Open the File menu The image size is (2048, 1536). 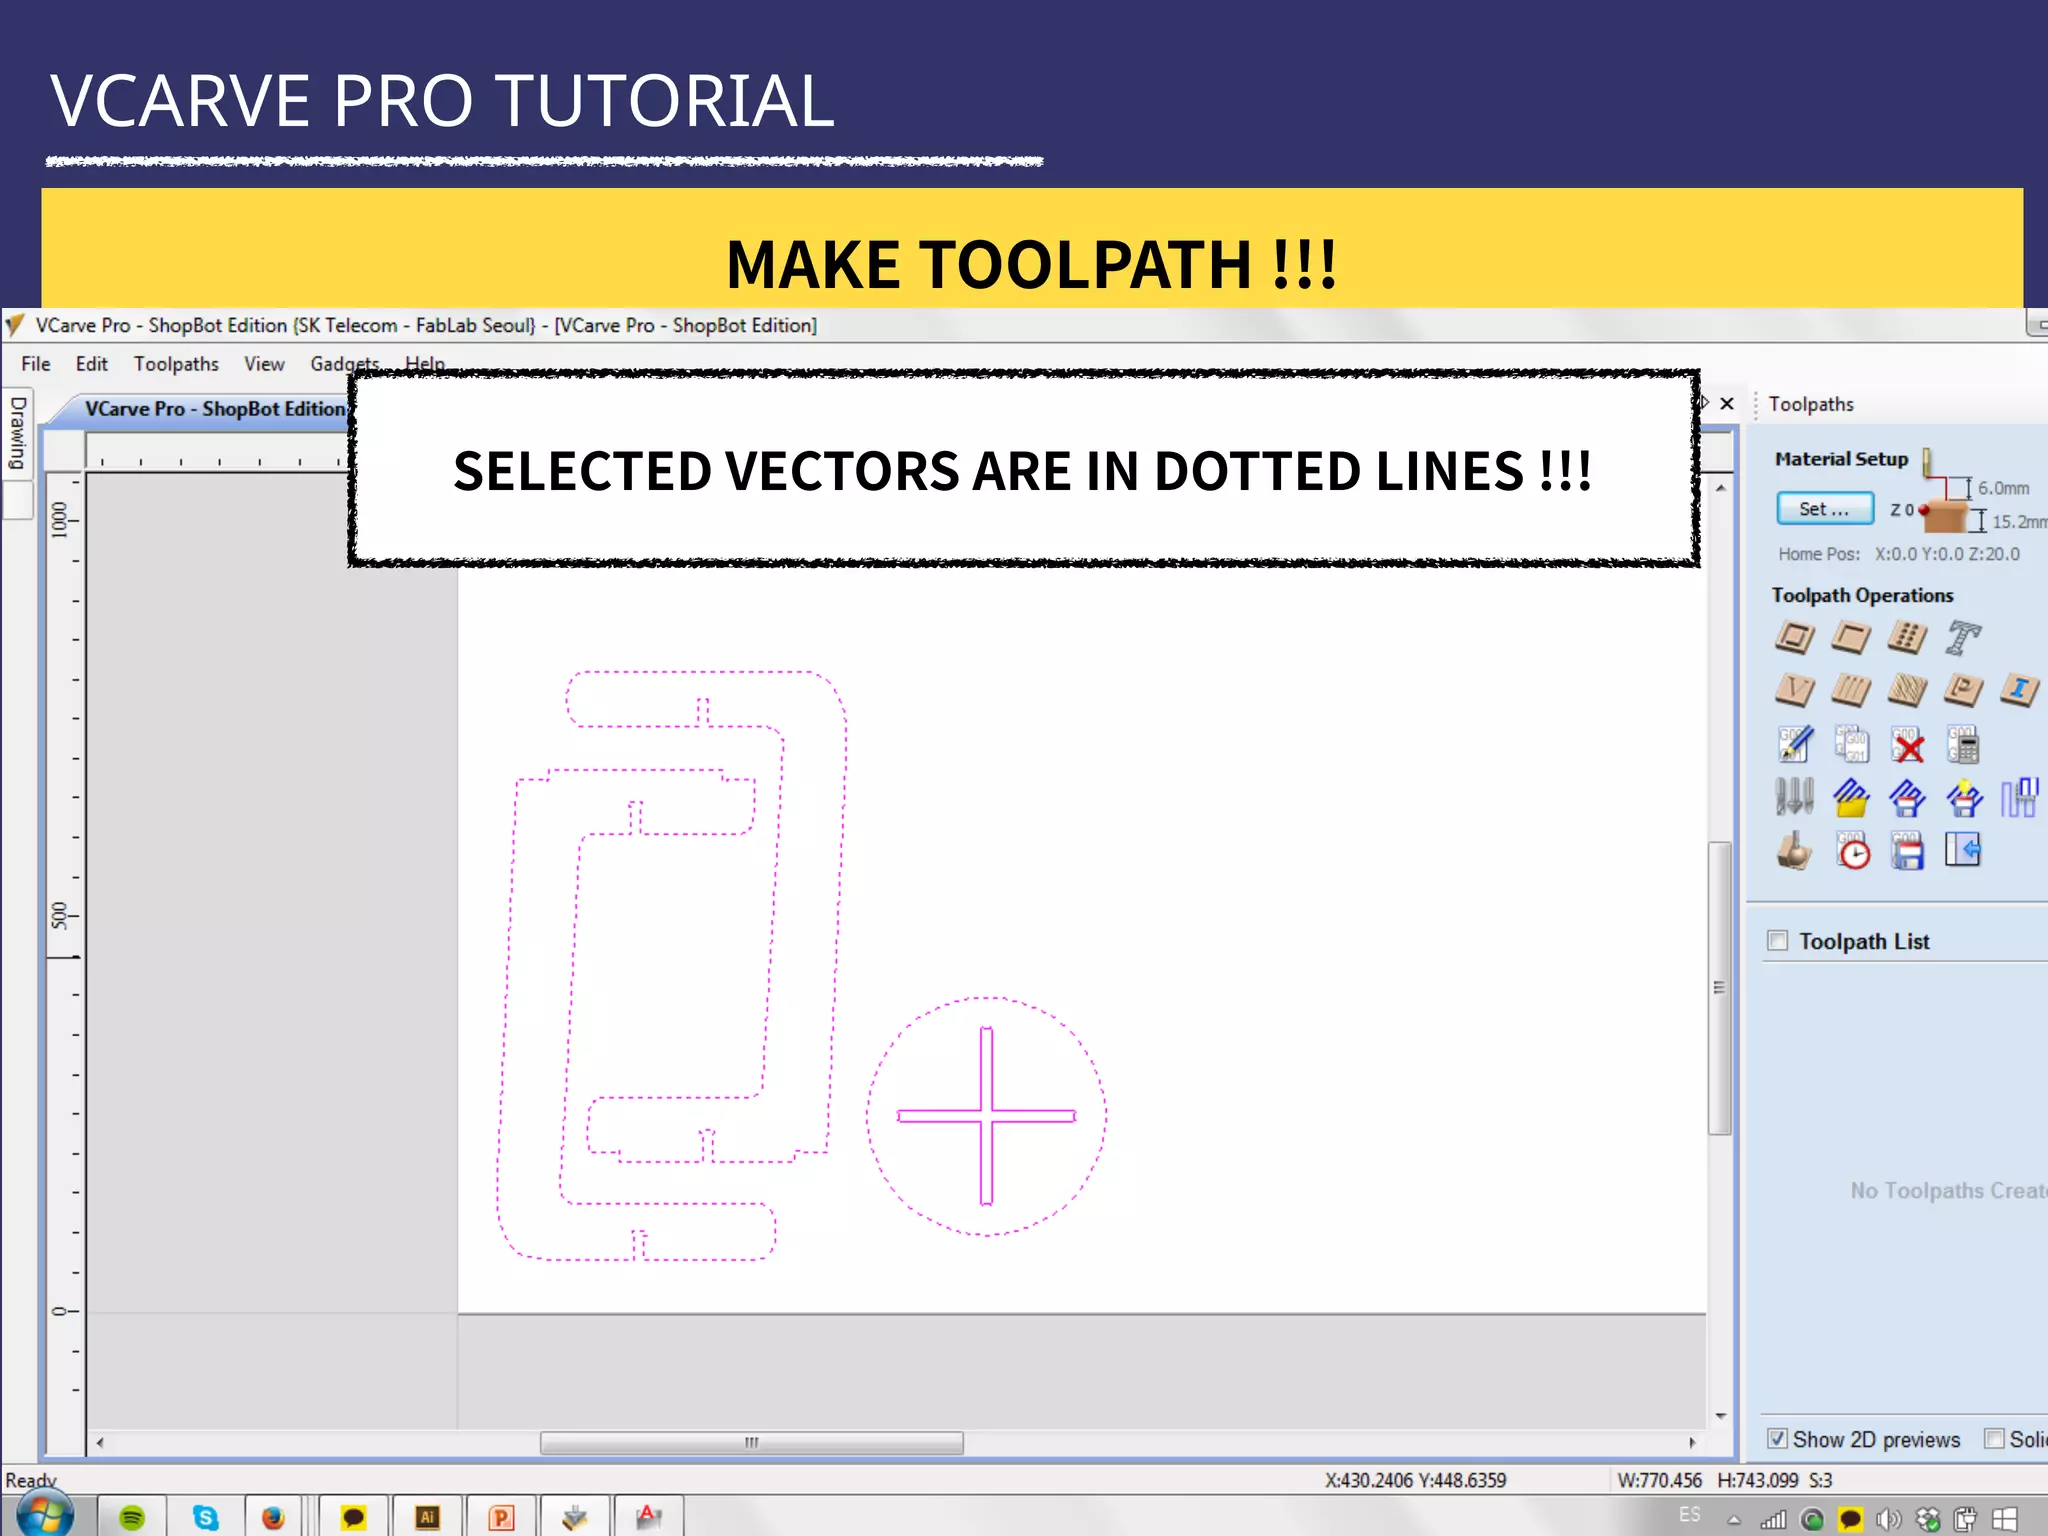click(36, 364)
